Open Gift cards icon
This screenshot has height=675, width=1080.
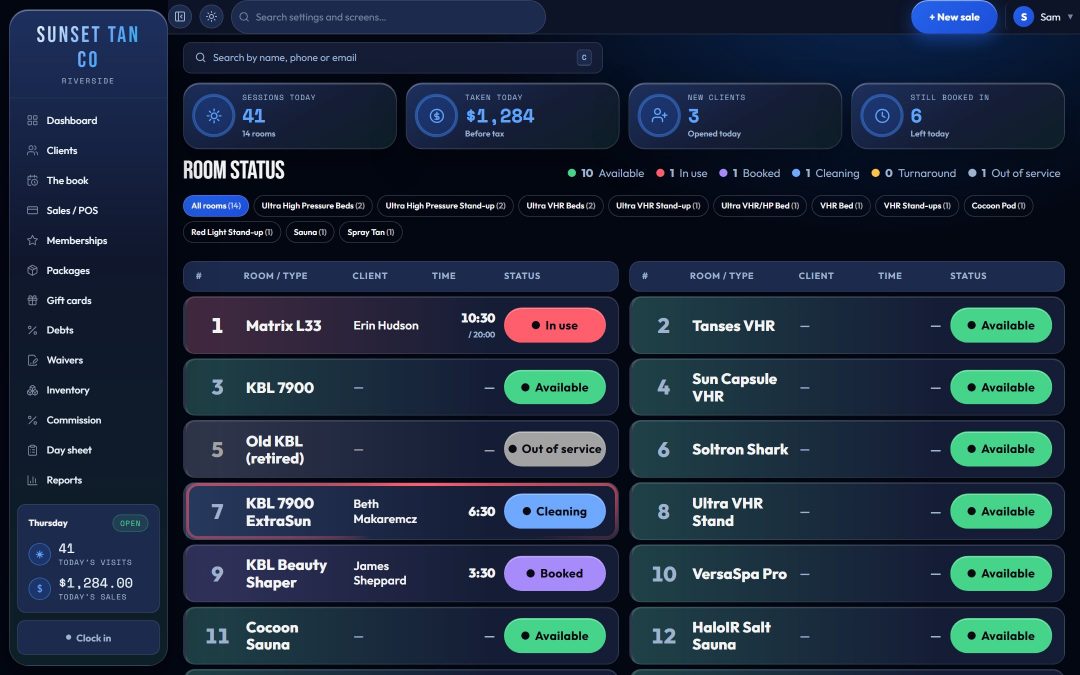coord(32,300)
